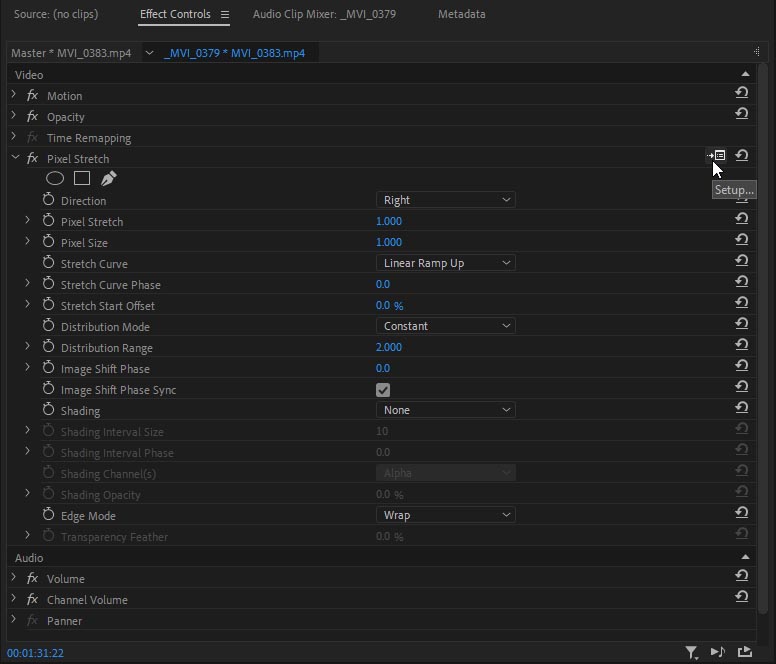The width and height of the screenshot is (776, 664).
Task: Reset the Channel Volume effect
Action: tap(741, 597)
